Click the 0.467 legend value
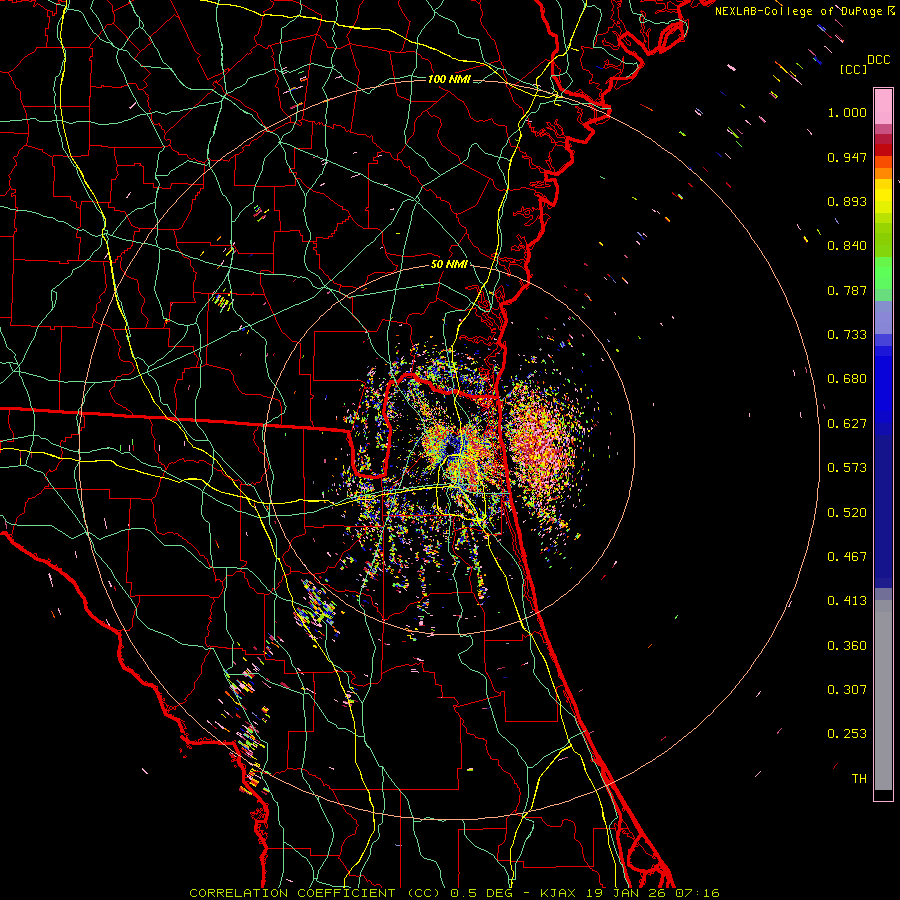The width and height of the screenshot is (900, 900). (847, 557)
